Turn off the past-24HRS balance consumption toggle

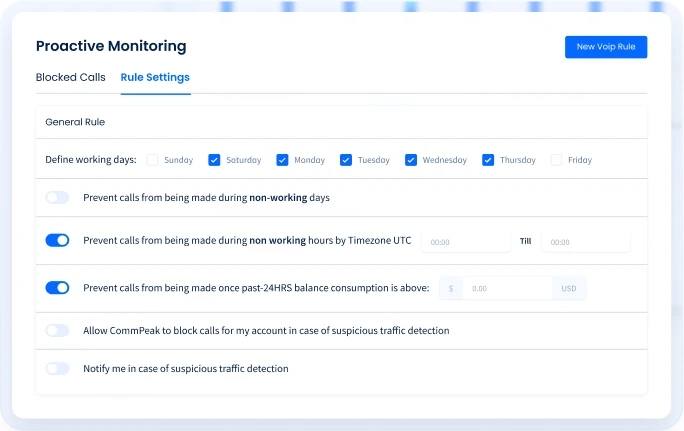[58, 288]
